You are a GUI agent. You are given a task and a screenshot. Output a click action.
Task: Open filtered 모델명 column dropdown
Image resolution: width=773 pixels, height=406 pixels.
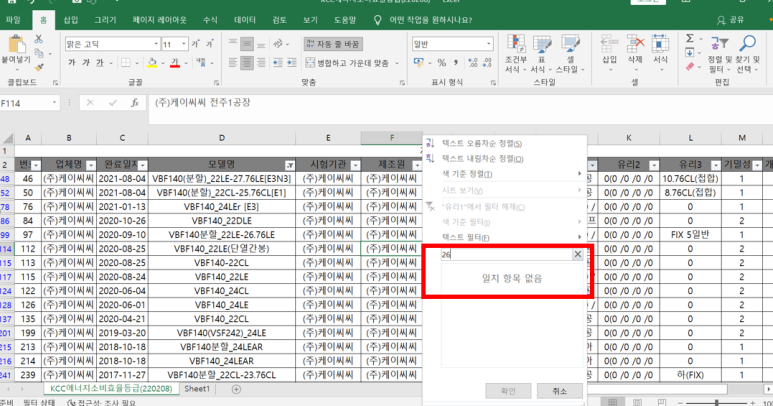tap(290, 165)
